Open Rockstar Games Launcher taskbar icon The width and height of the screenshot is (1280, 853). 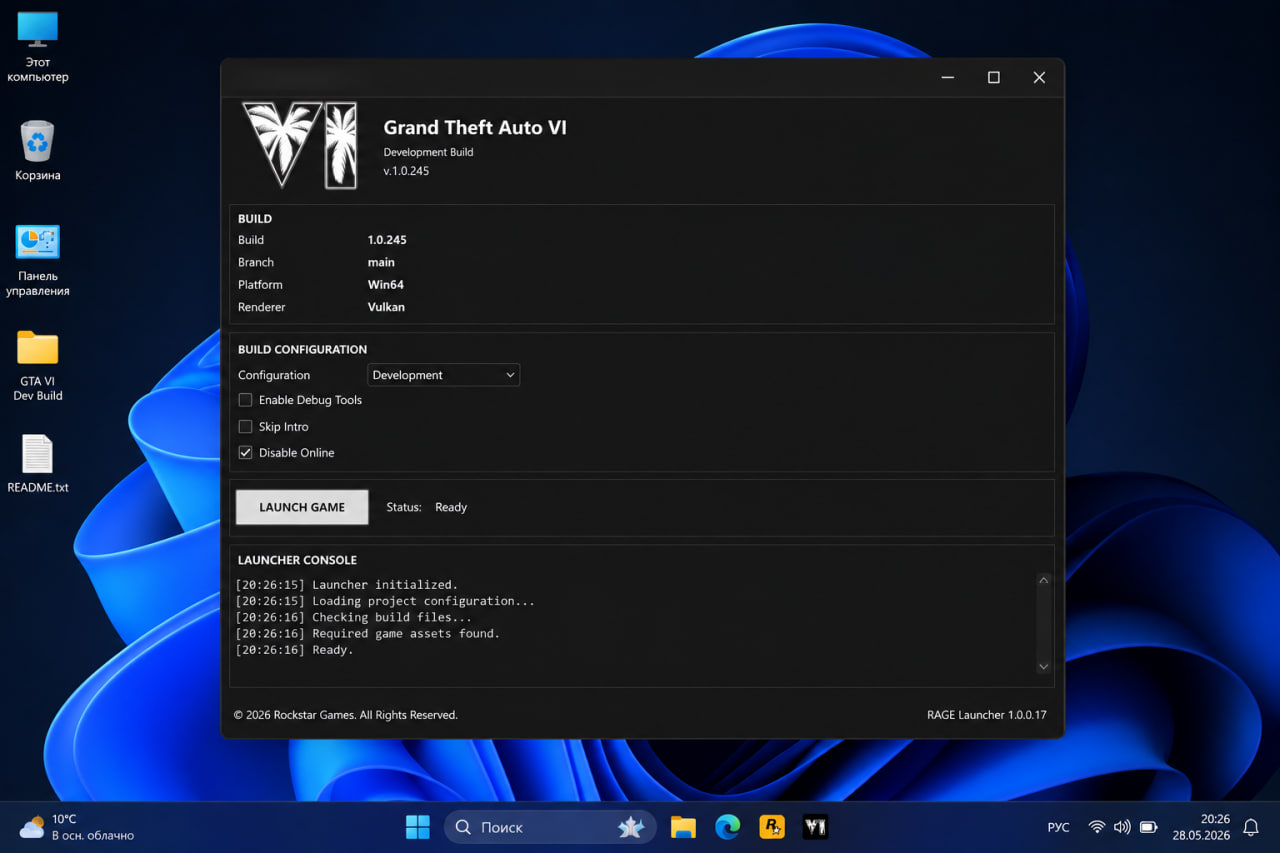tap(772, 827)
